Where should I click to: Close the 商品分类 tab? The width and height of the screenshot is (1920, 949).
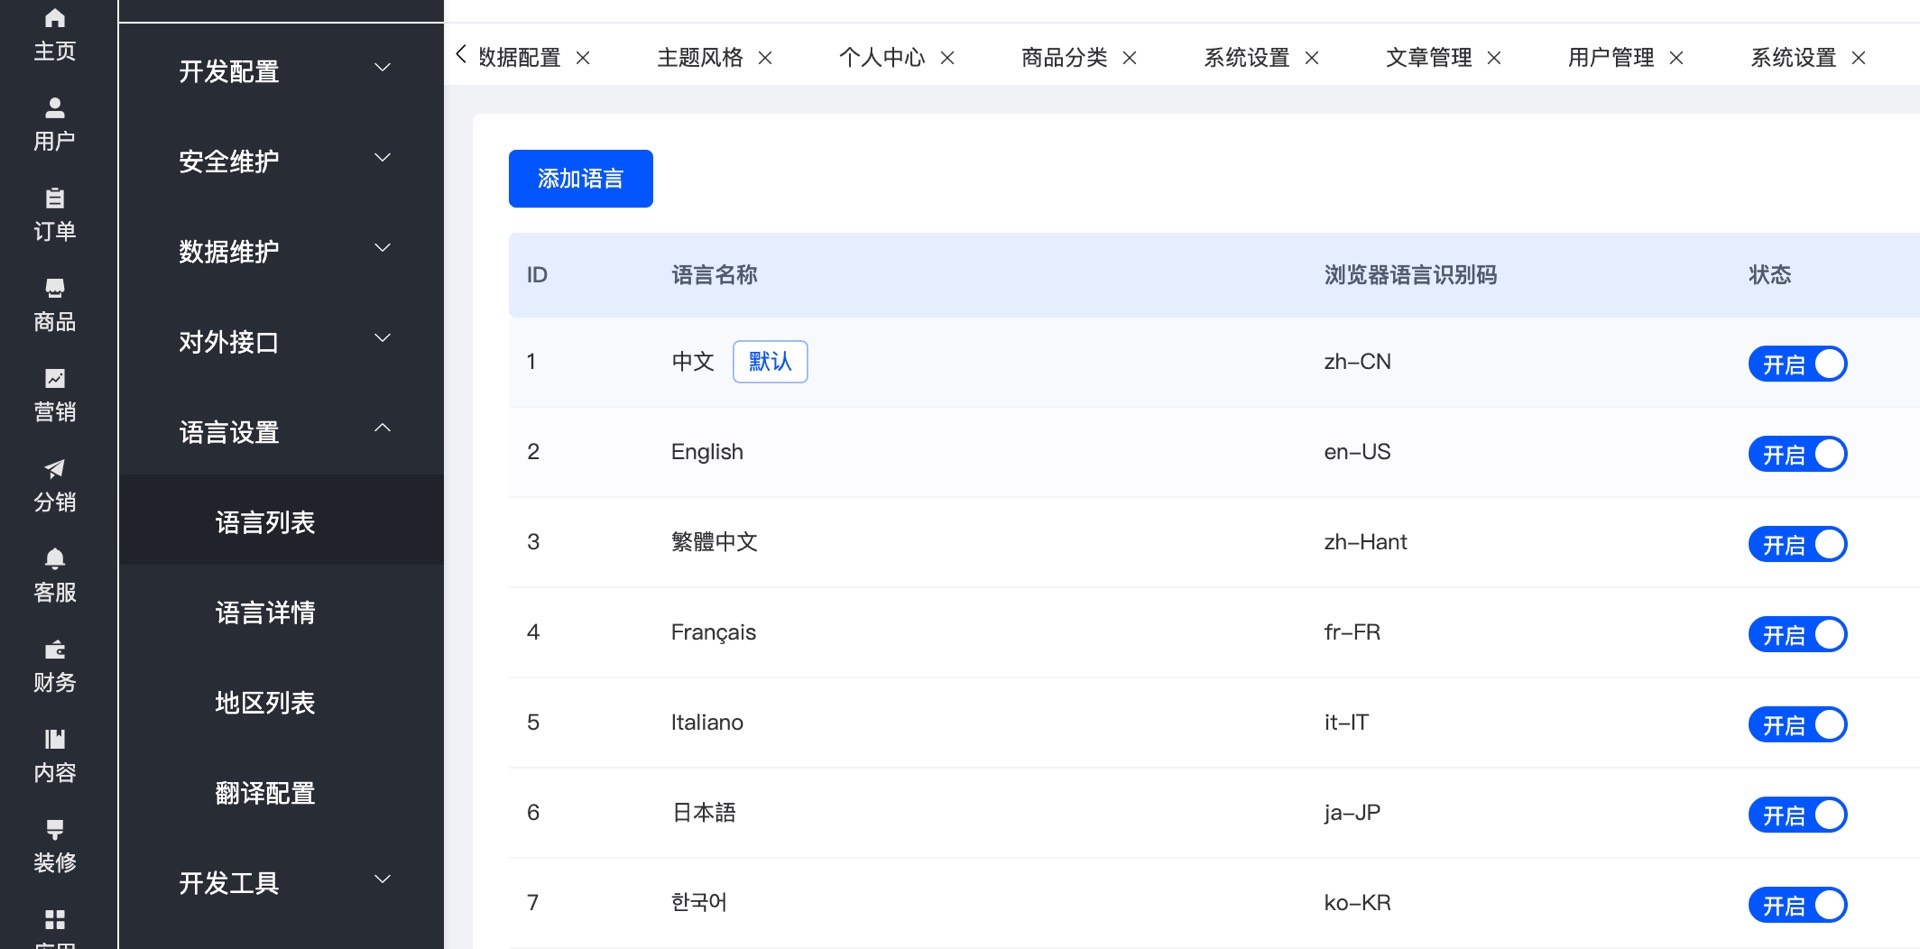pos(1130,58)
